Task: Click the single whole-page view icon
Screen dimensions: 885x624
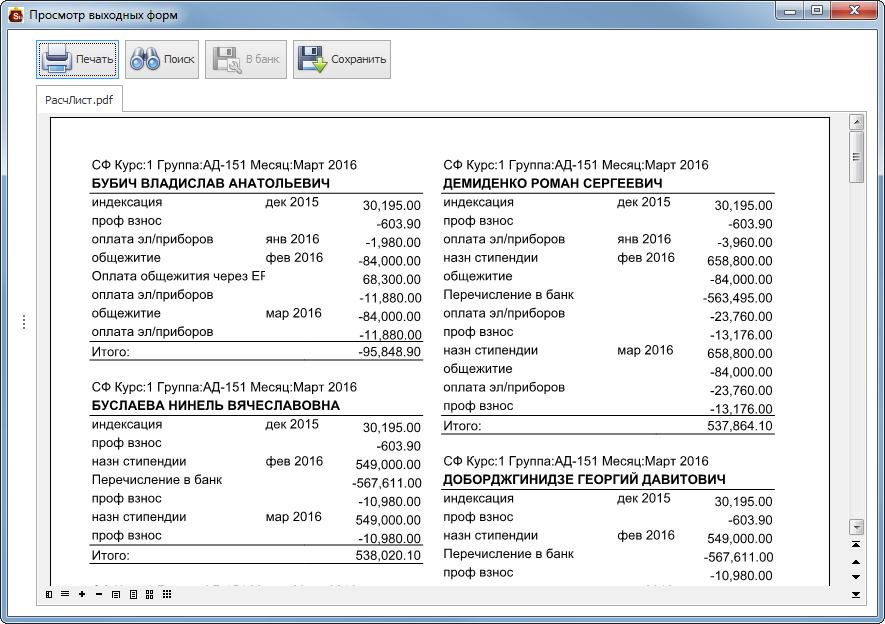Action: pyautogui.click(x=133, y=594)
